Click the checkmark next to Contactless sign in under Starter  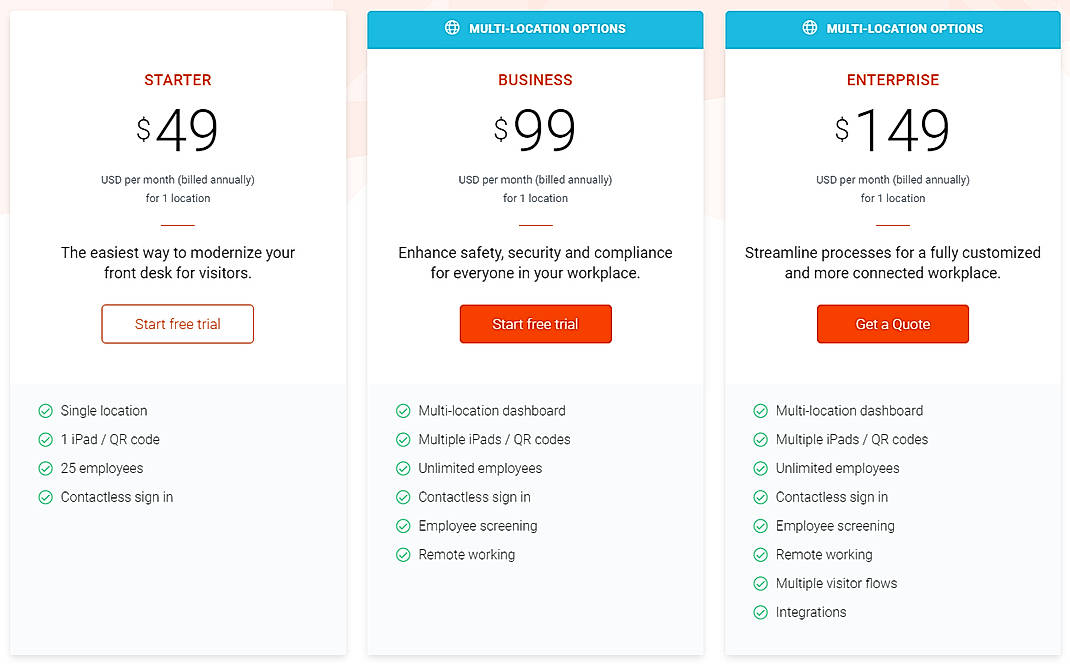[45, 497]
